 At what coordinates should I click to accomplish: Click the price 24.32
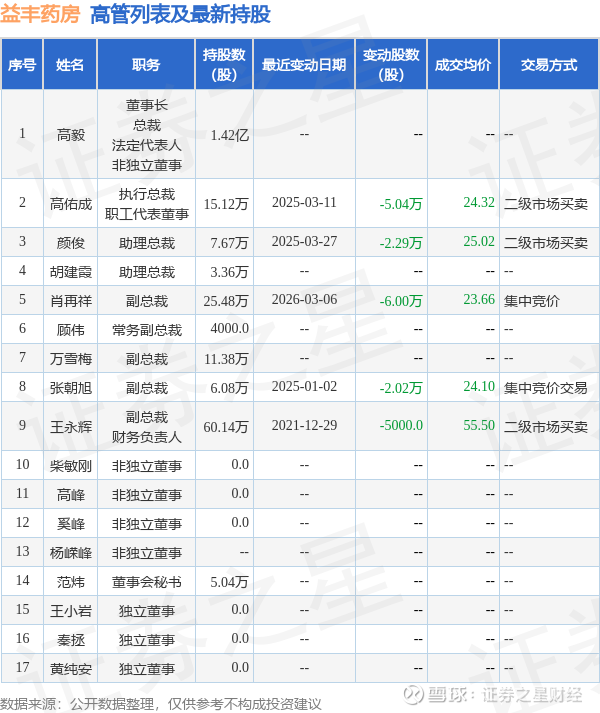479,202
